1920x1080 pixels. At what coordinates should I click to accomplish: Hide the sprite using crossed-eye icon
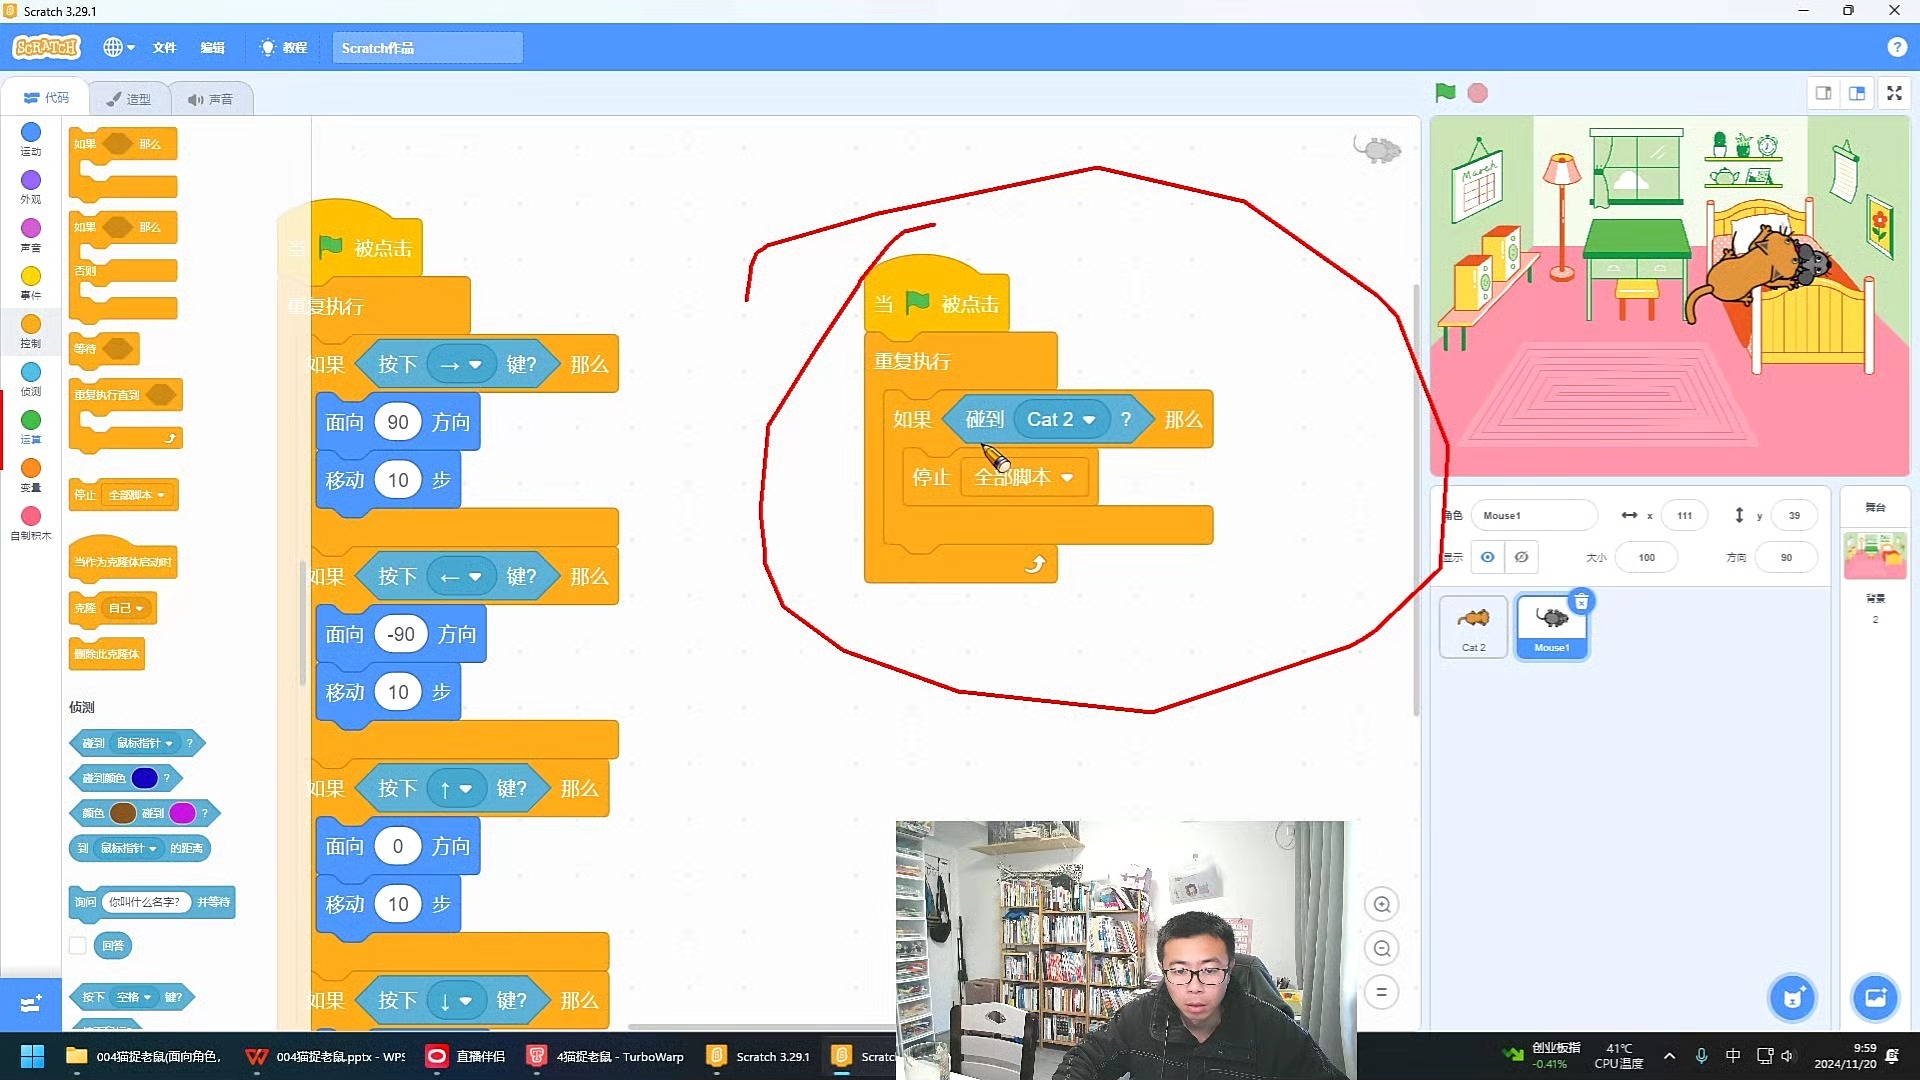pyautogui.click(x=1521, y=557)
